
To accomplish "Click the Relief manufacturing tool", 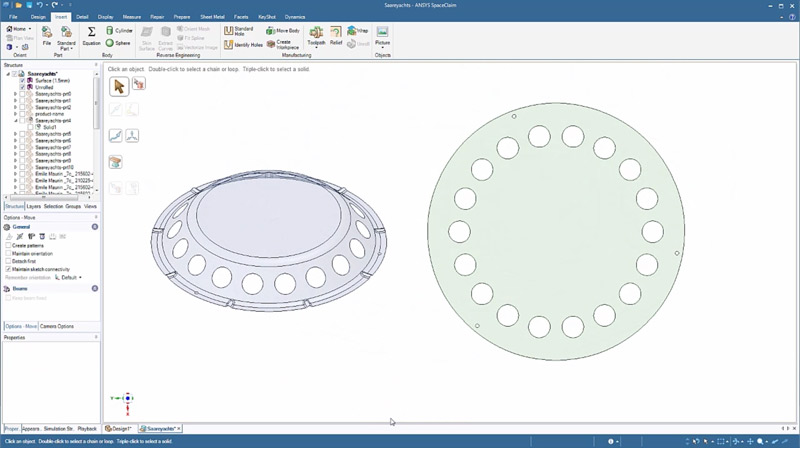I will pos(336,37).
